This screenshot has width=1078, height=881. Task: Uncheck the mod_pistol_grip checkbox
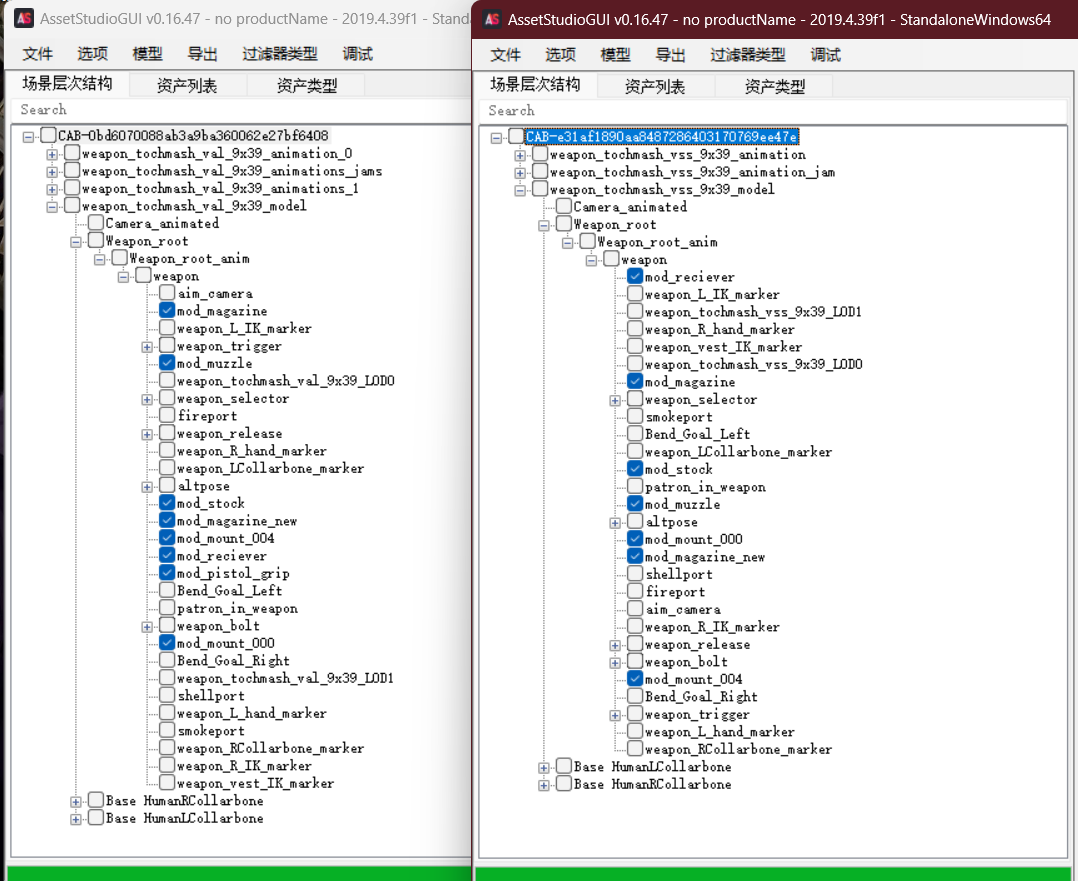[167, 573]
